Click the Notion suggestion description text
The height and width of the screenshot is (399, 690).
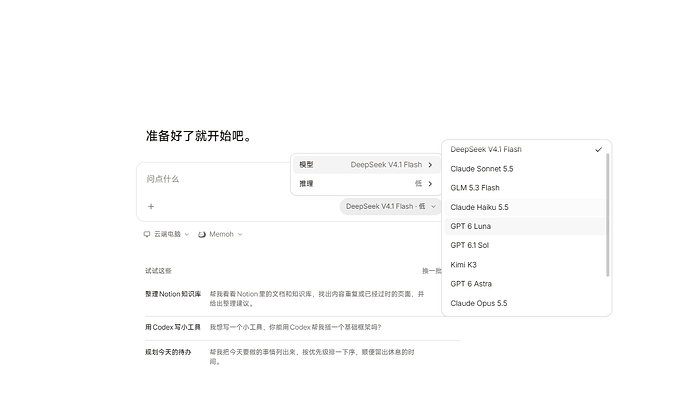317,298
